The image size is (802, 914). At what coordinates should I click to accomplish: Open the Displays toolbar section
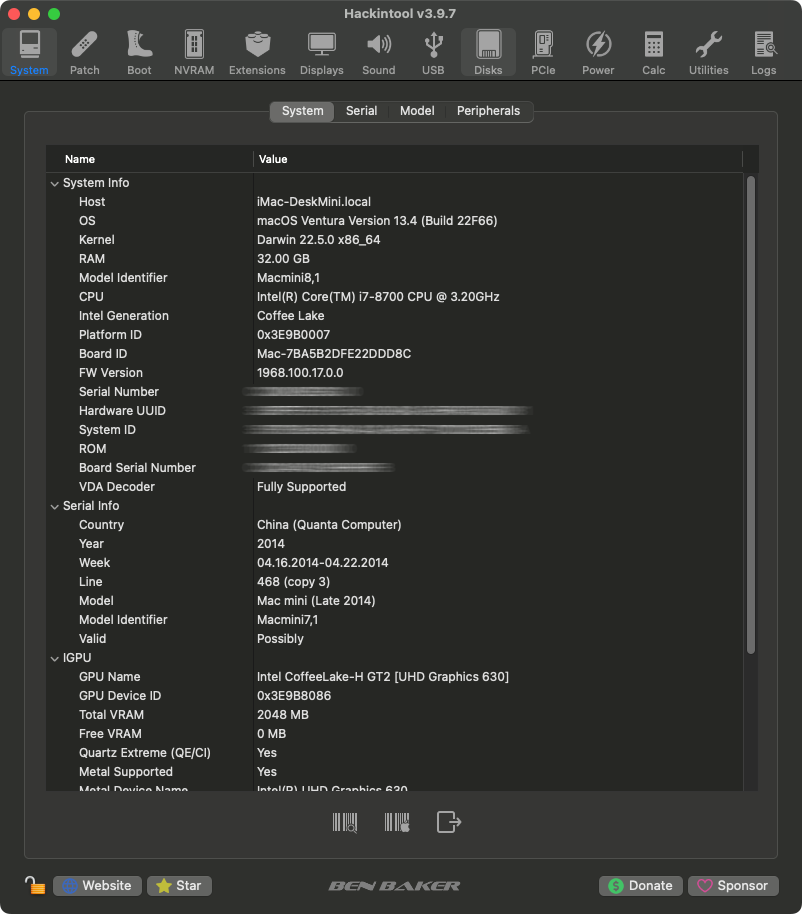click(x=322, y=52)
